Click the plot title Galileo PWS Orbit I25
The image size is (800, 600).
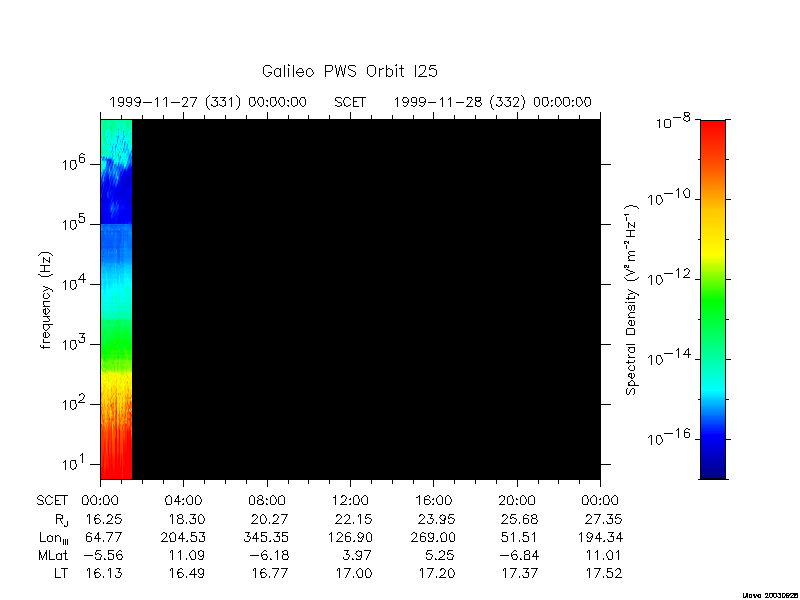coord(349,71)
